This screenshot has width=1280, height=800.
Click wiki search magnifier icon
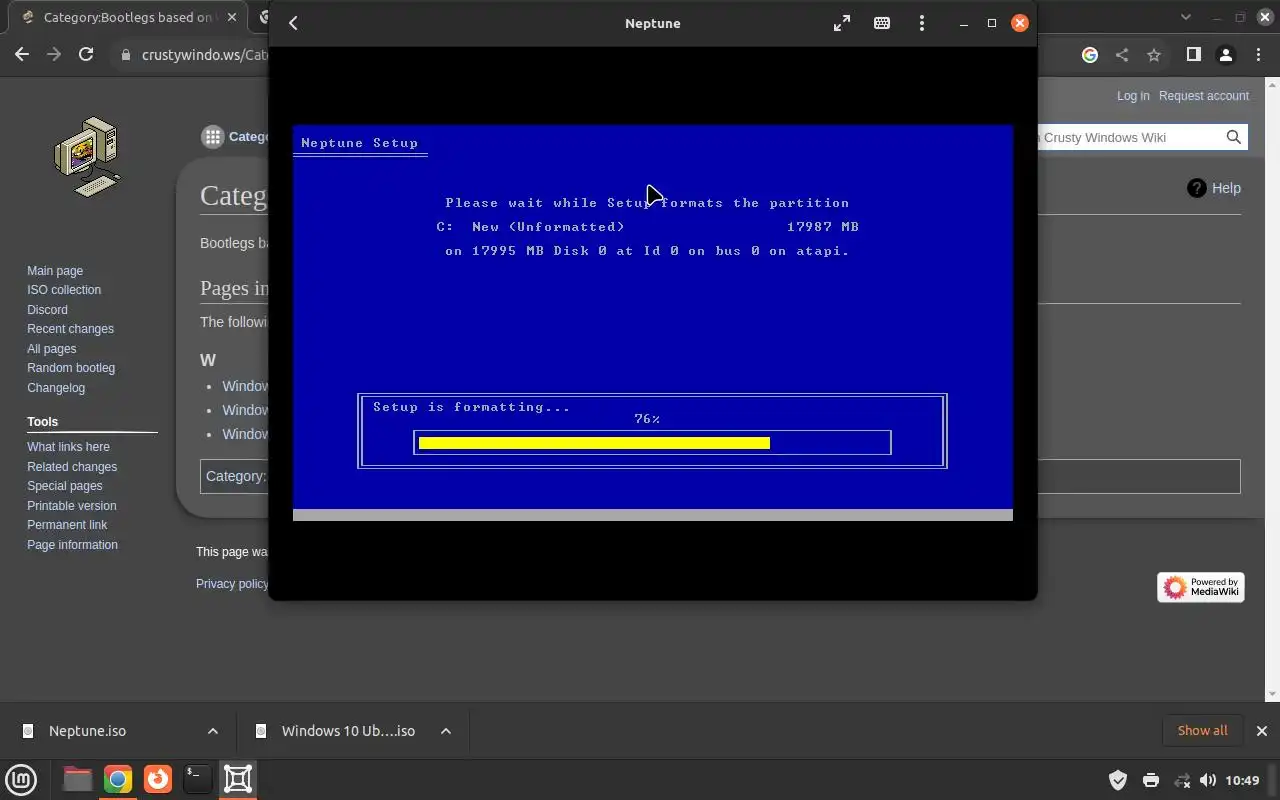pos(1234,137)
